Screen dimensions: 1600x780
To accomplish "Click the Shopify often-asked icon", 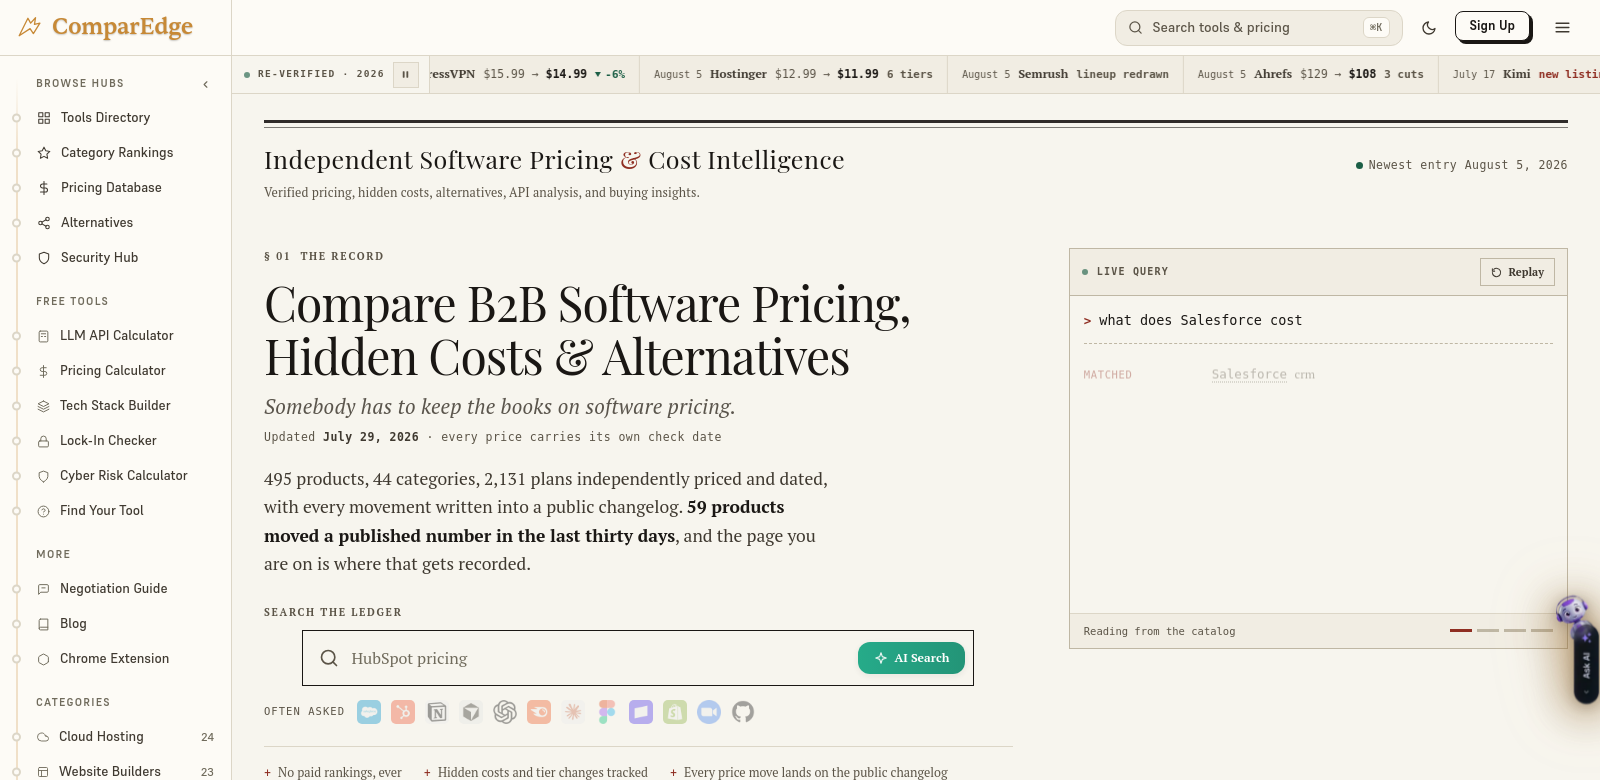I will tap(675, 712).
